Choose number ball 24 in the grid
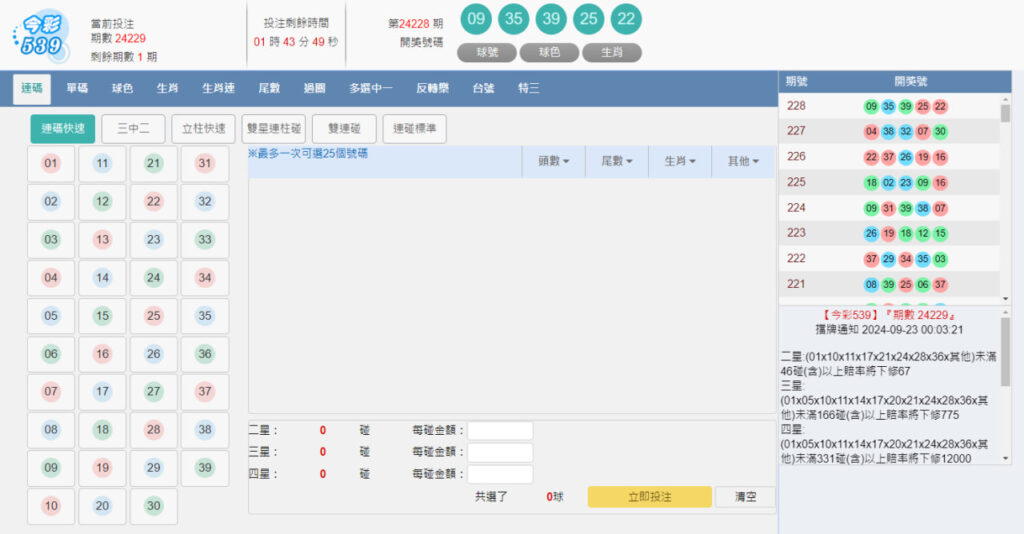1024x534 pixels. pos(153,278)
